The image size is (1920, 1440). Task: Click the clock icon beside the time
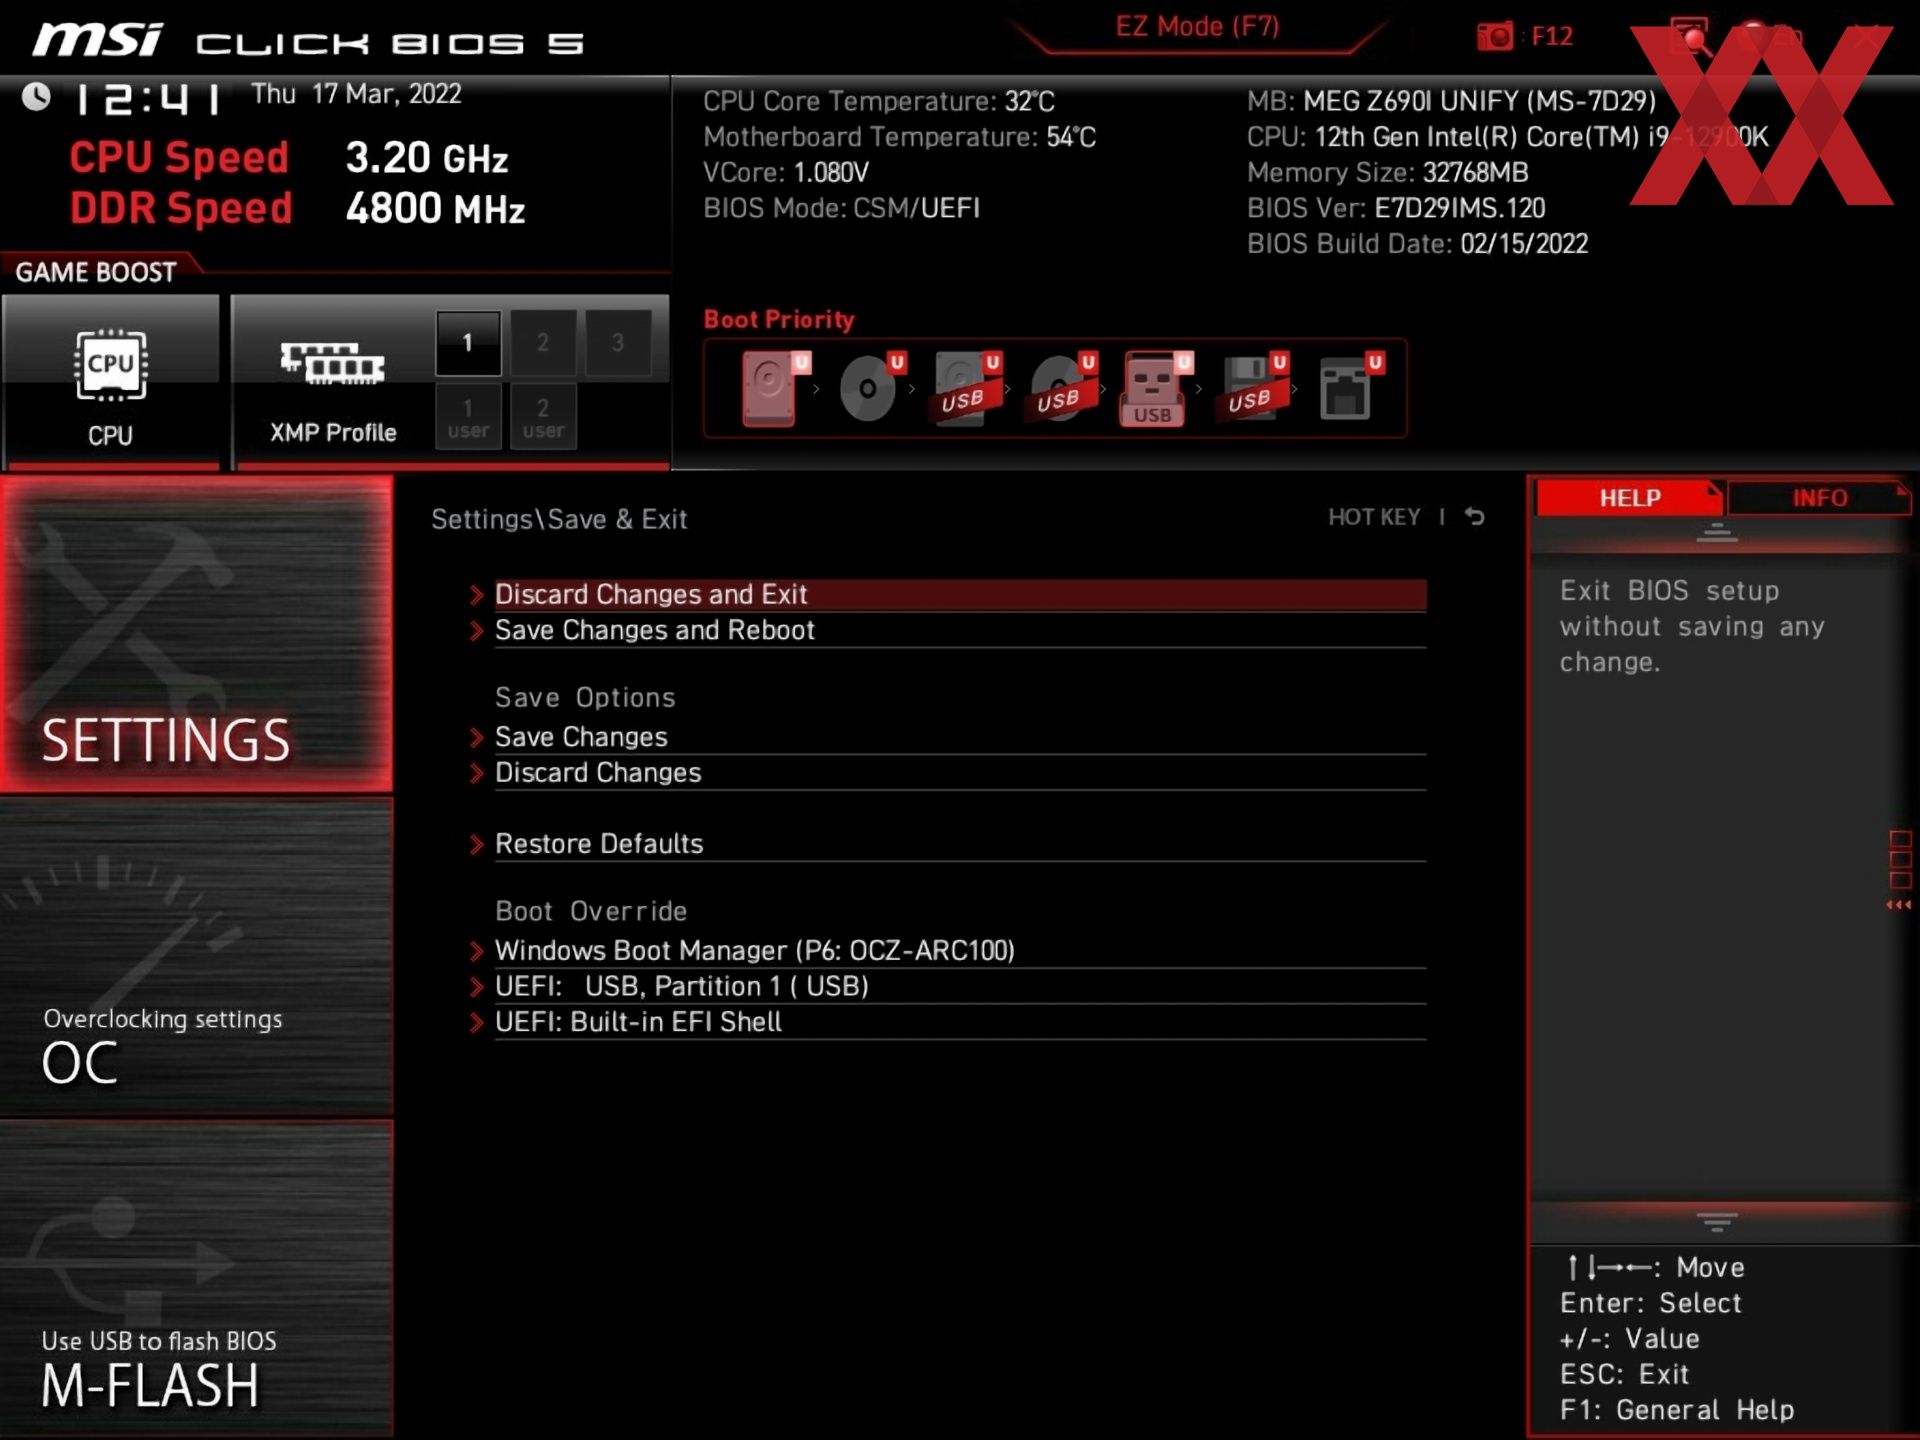click(37, 97)
